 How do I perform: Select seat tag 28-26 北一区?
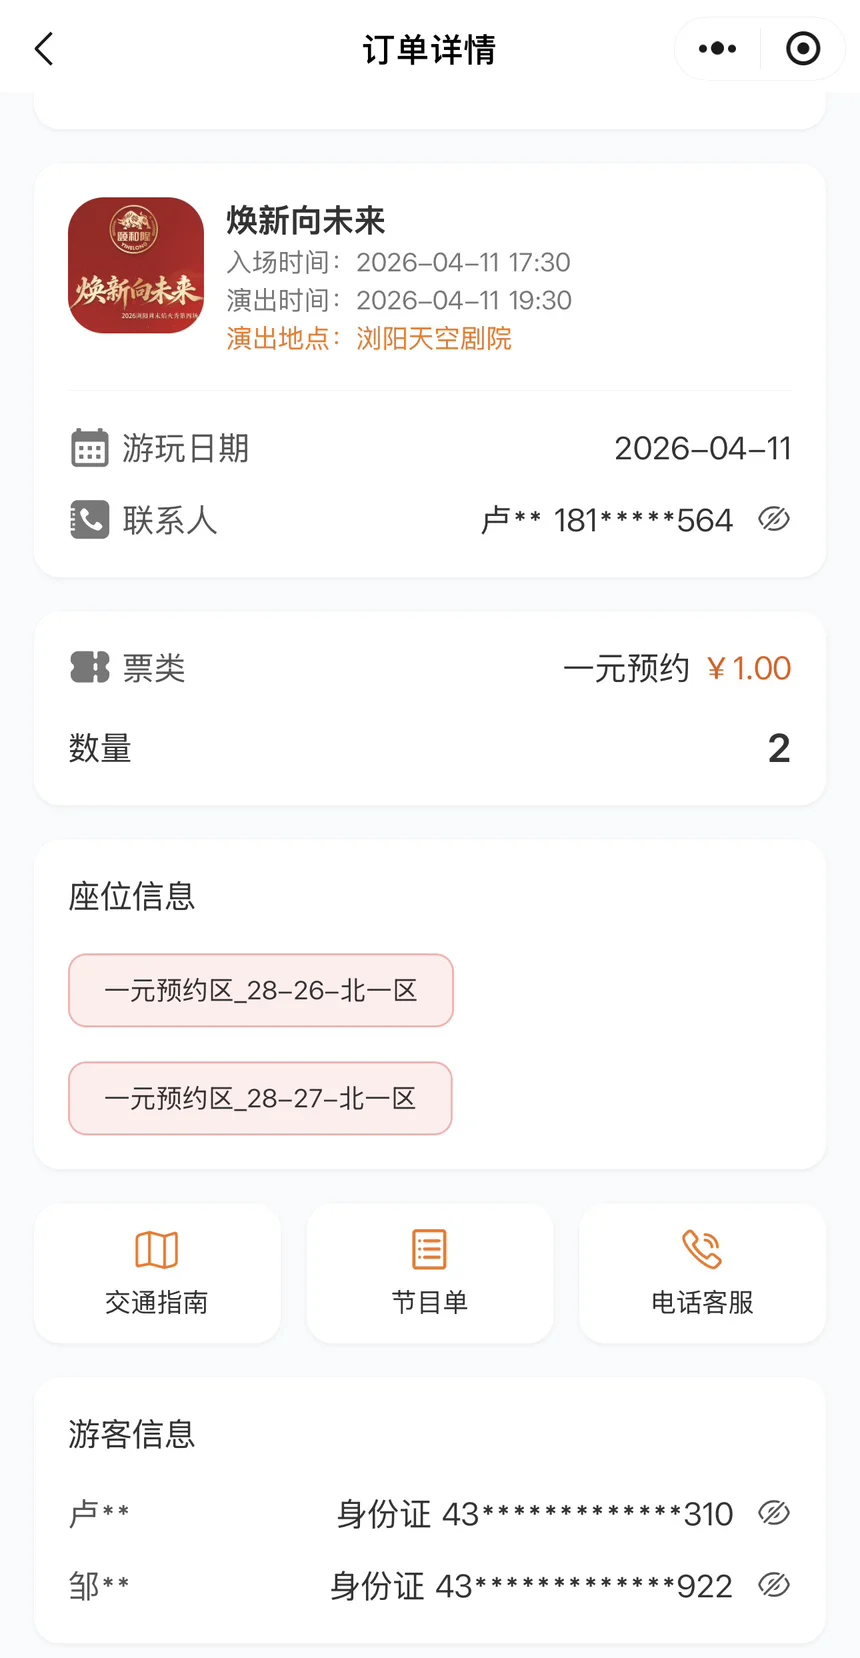[260, 990]
